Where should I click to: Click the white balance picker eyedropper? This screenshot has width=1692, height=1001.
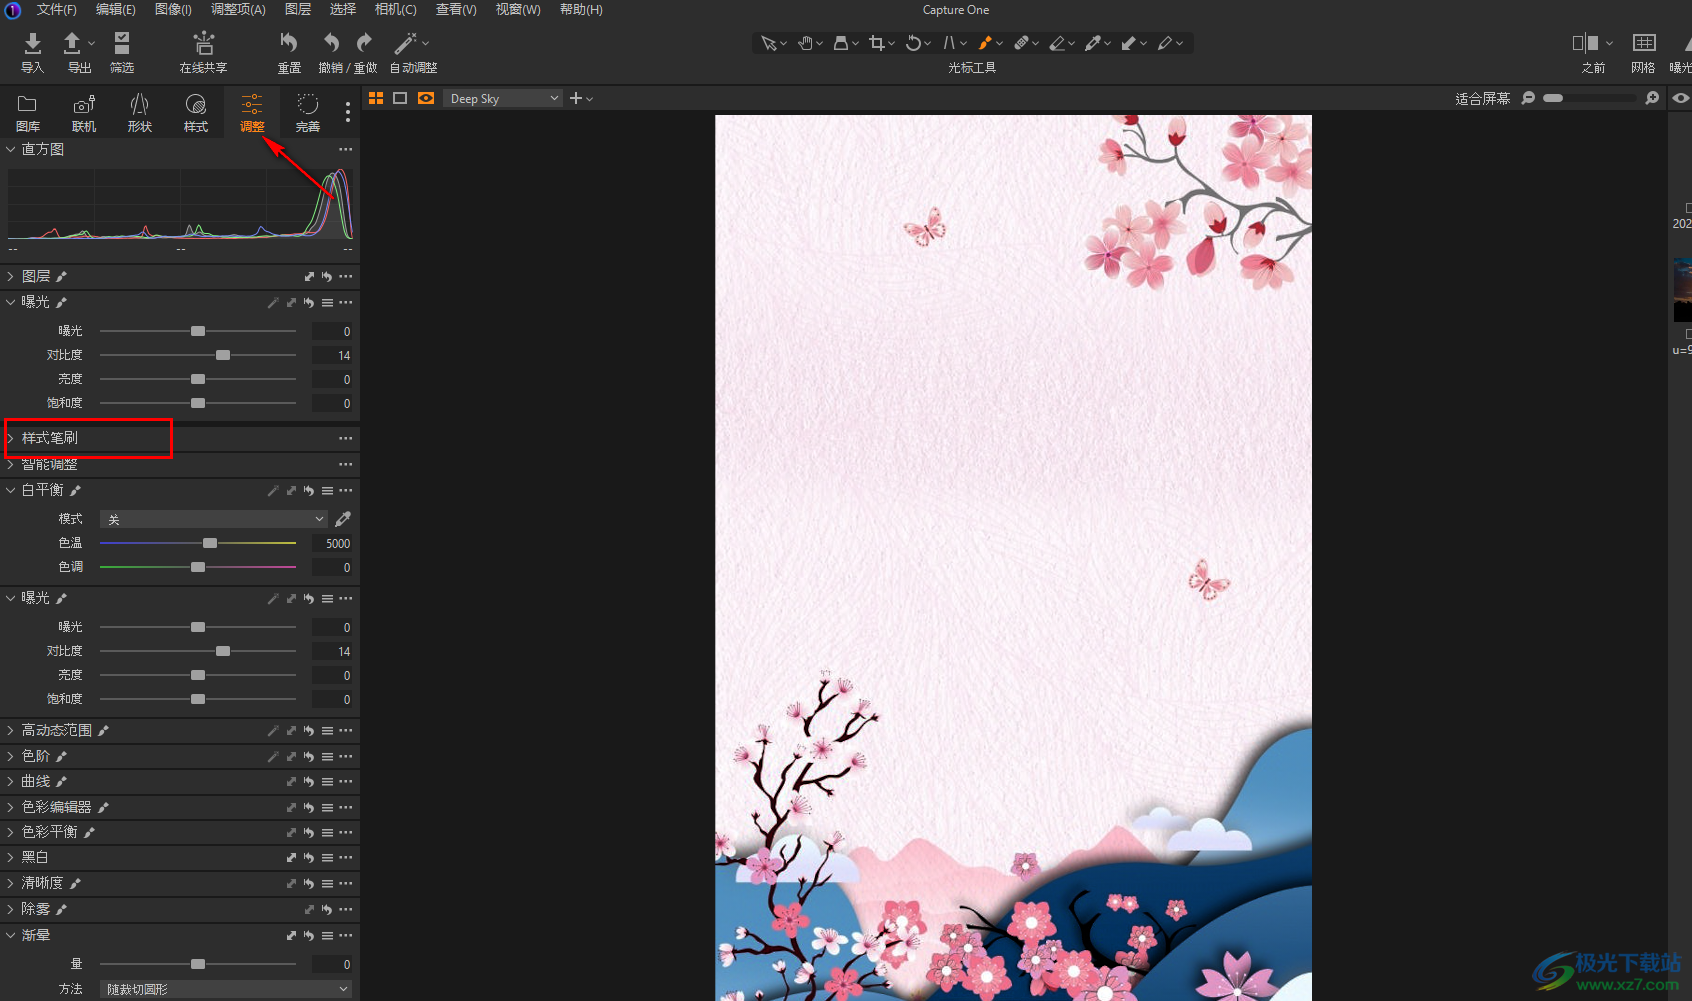(343, 519)
